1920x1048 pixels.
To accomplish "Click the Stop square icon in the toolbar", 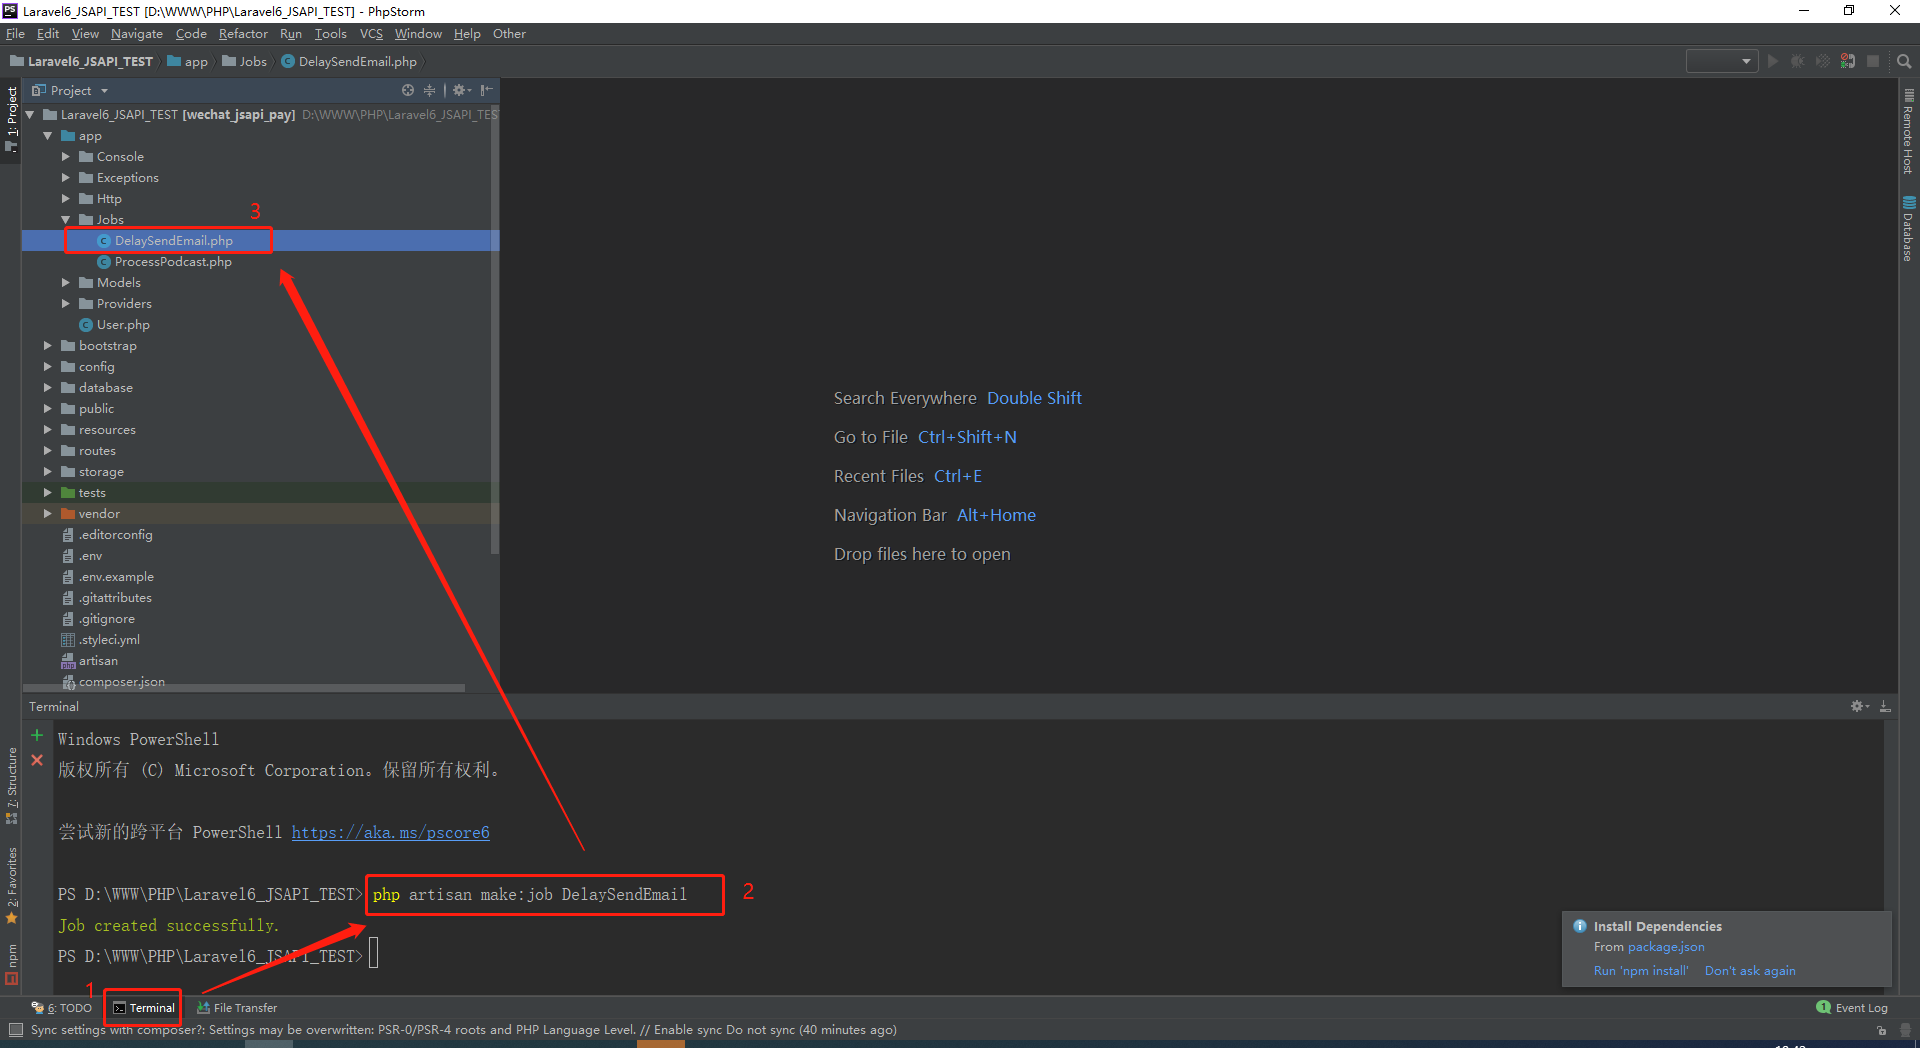I will click(1873, 61).
